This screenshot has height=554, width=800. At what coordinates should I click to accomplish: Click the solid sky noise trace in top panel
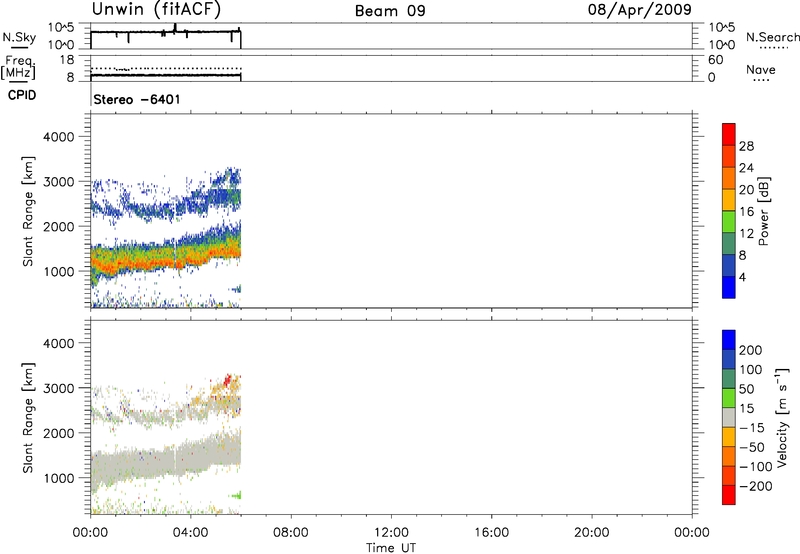click(x=166, y=32)
